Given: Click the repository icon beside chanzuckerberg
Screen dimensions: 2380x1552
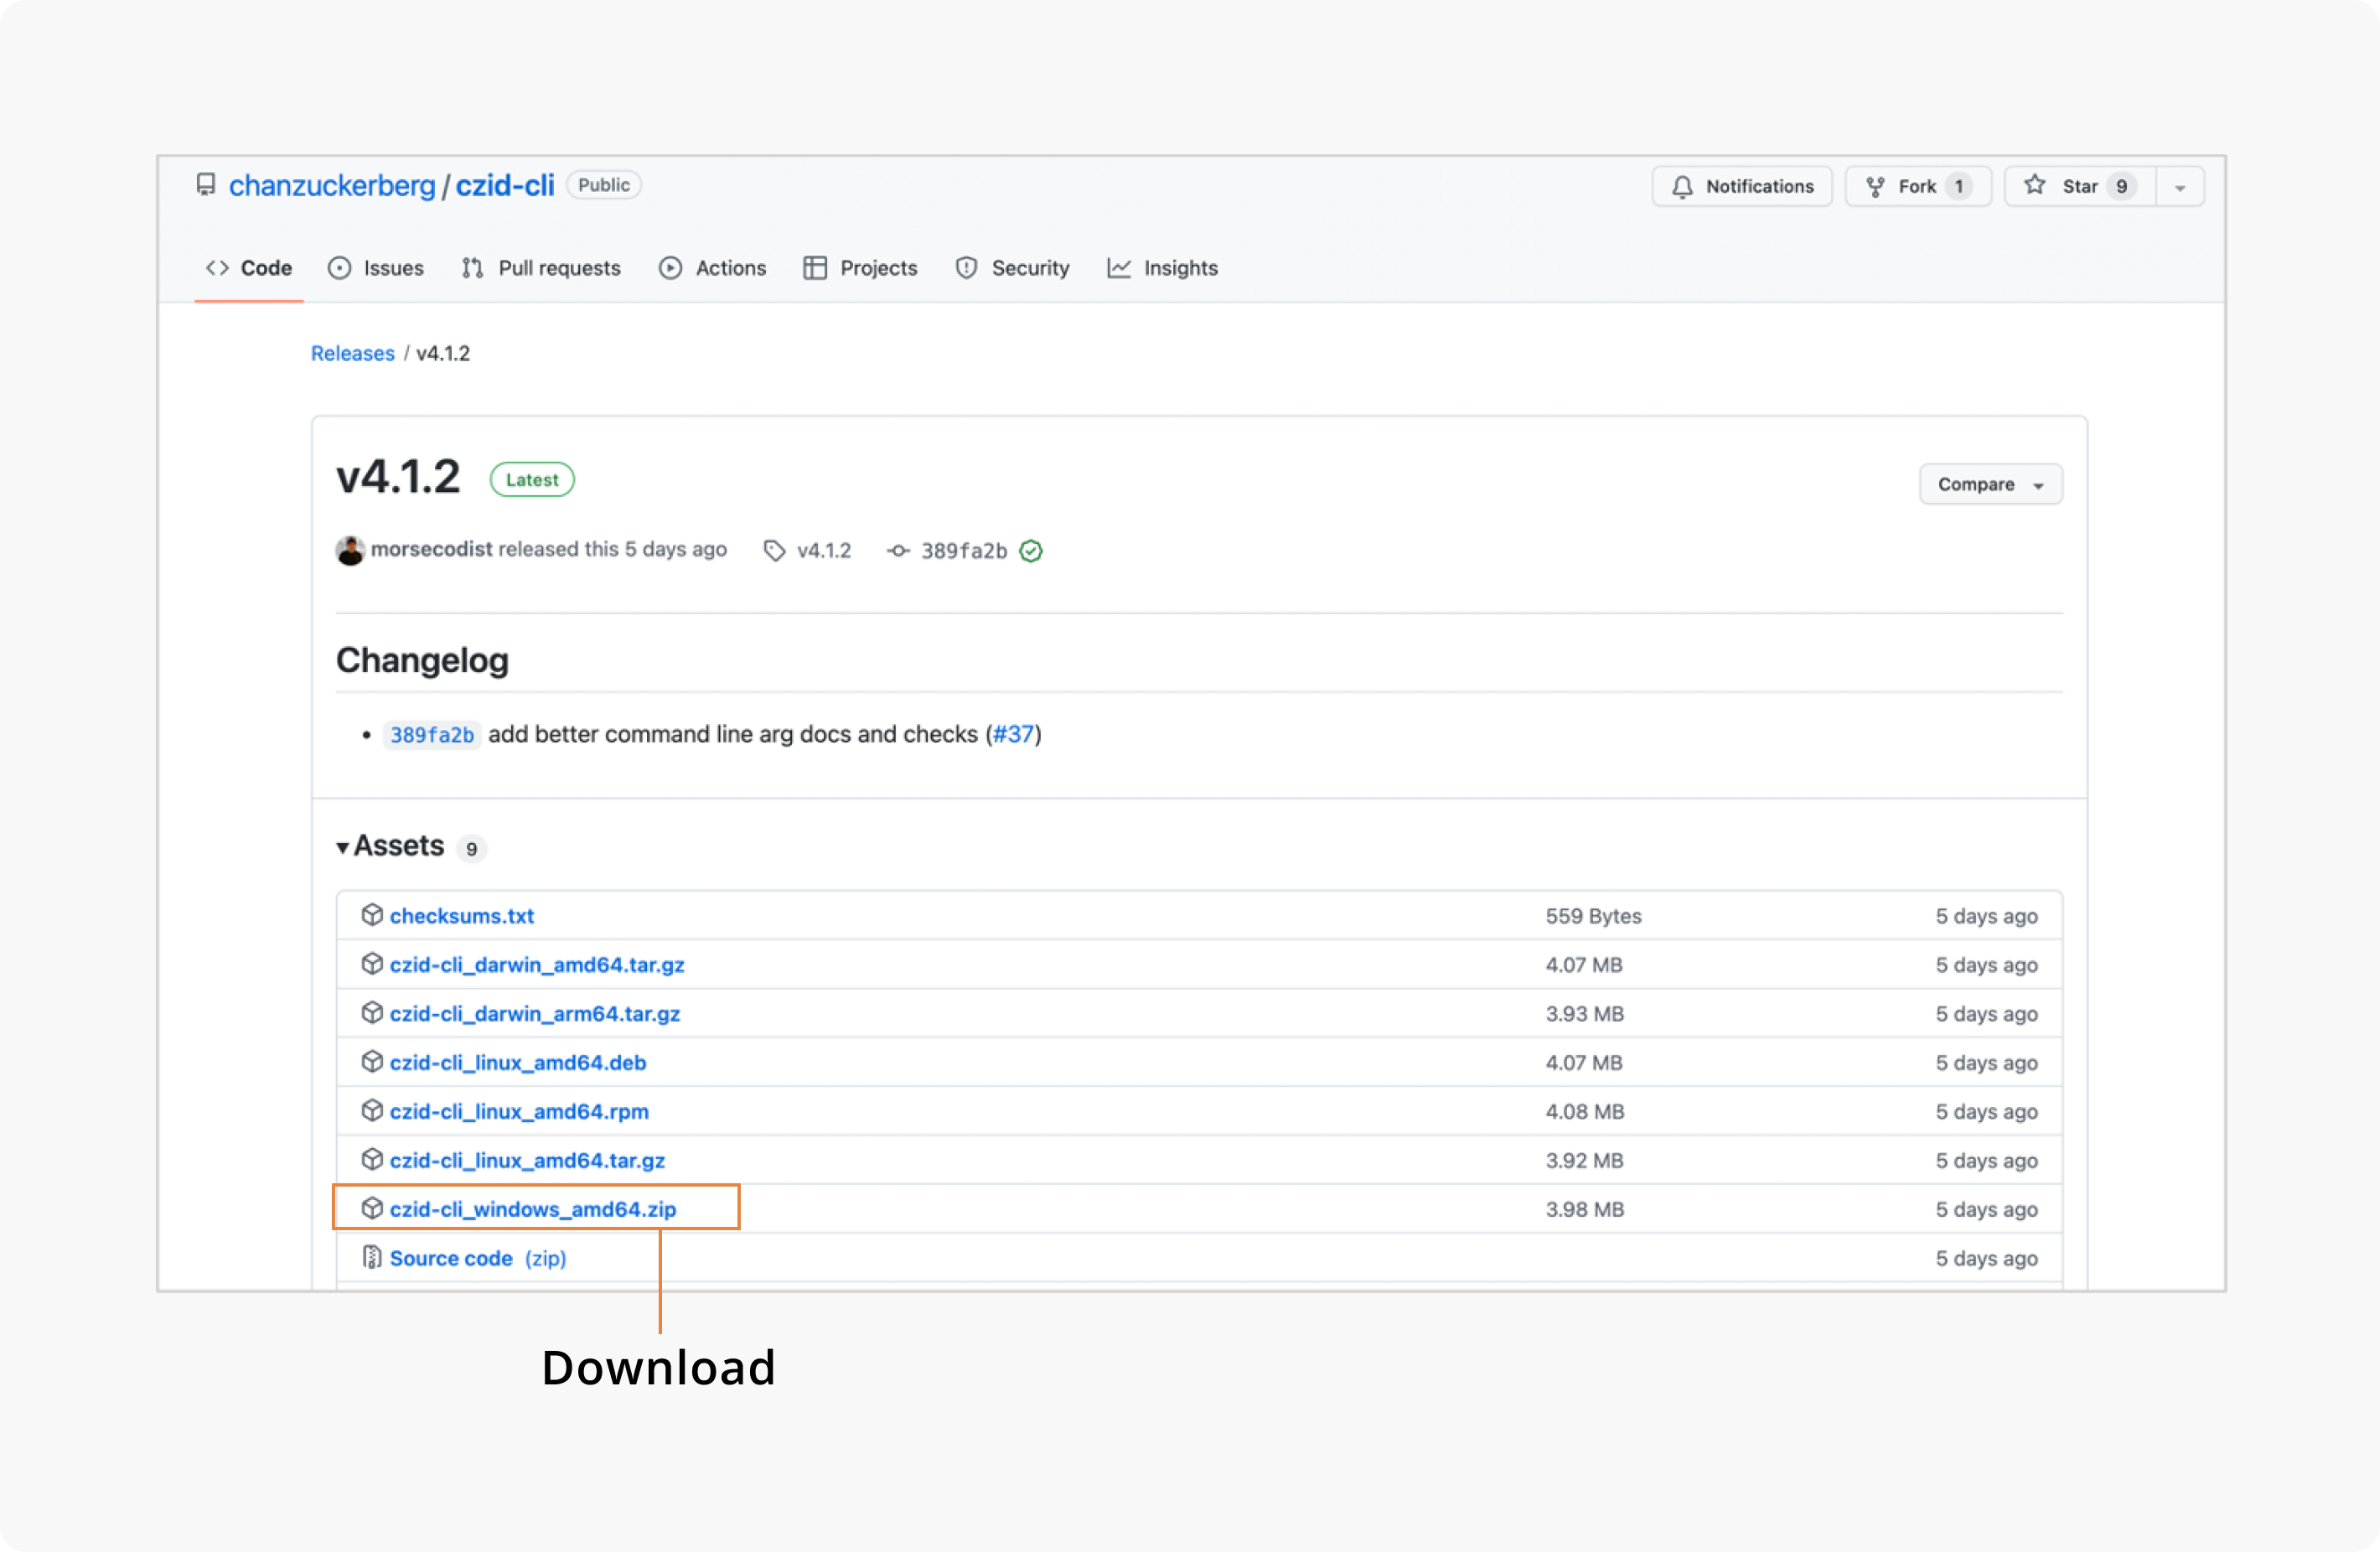Looking at the screenshot, I should coord(206,185).
